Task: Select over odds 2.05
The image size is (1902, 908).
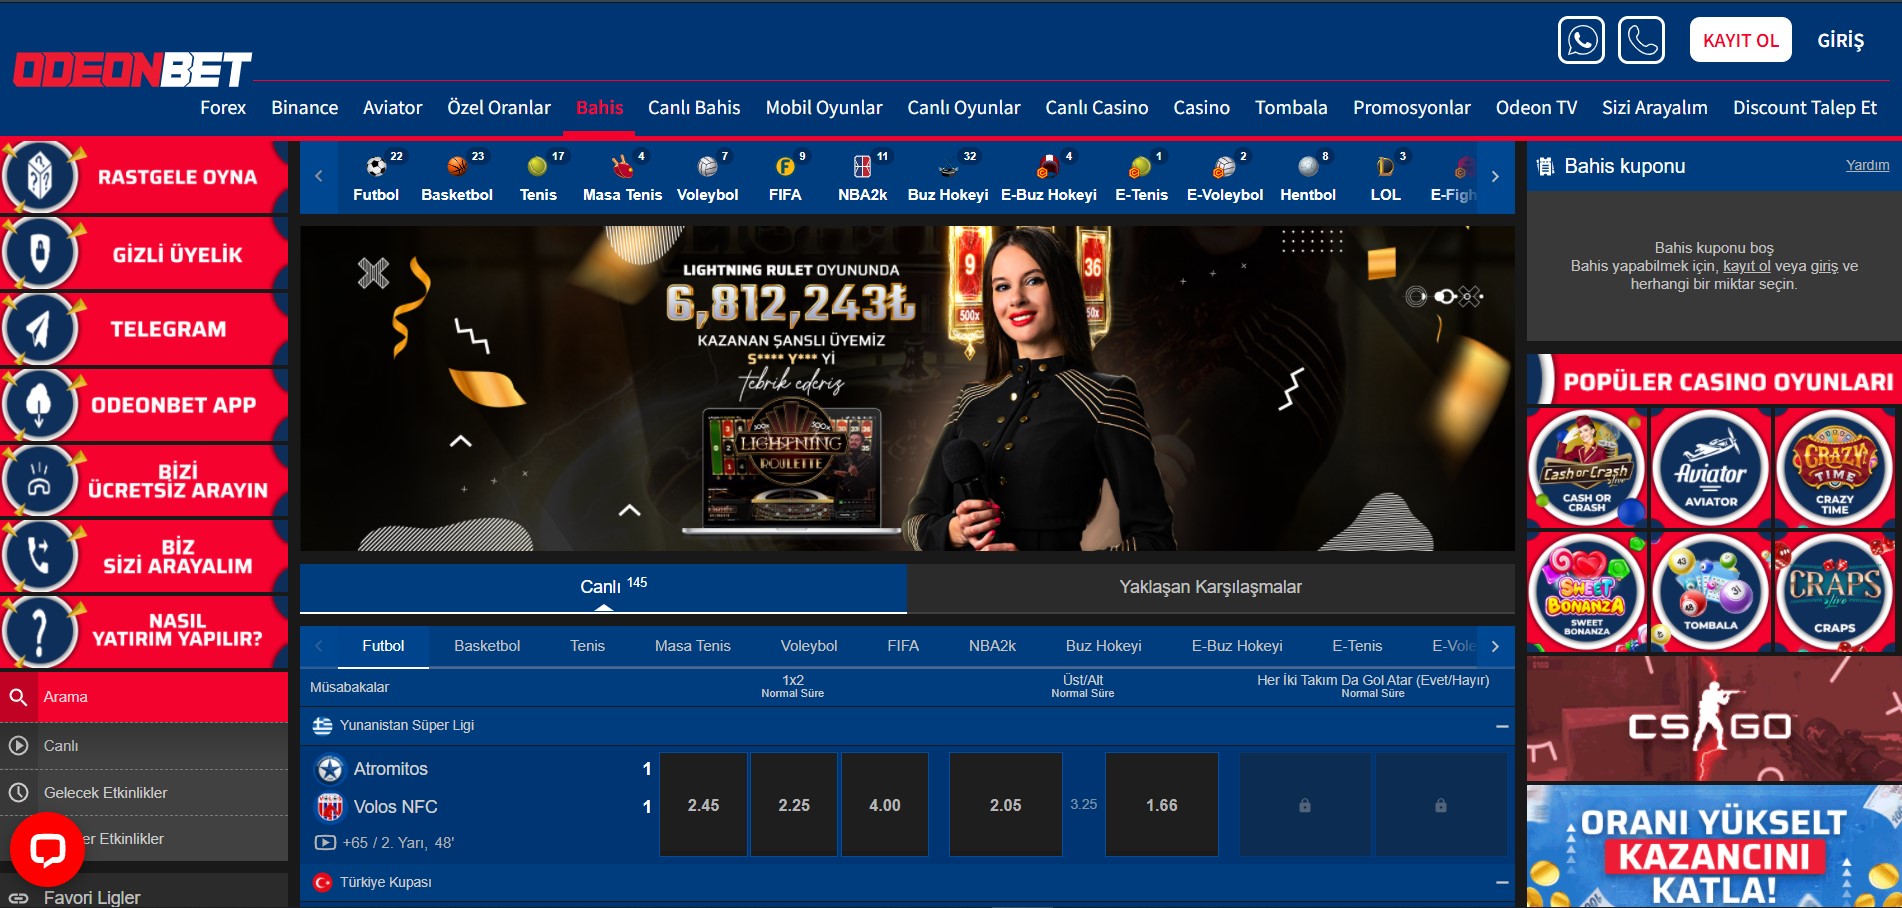Action: click(x=1006, y=805)
